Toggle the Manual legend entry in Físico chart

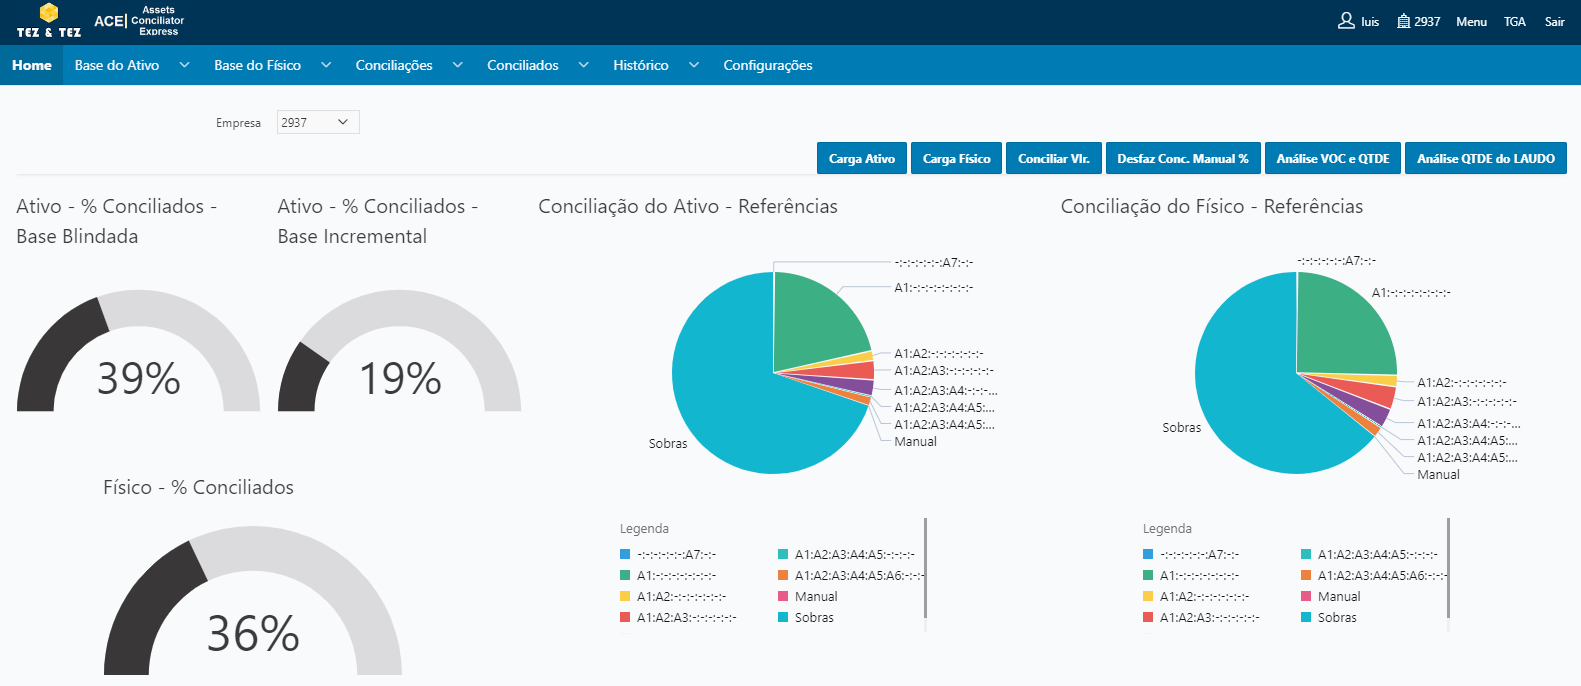click(x=1339, y=597)
